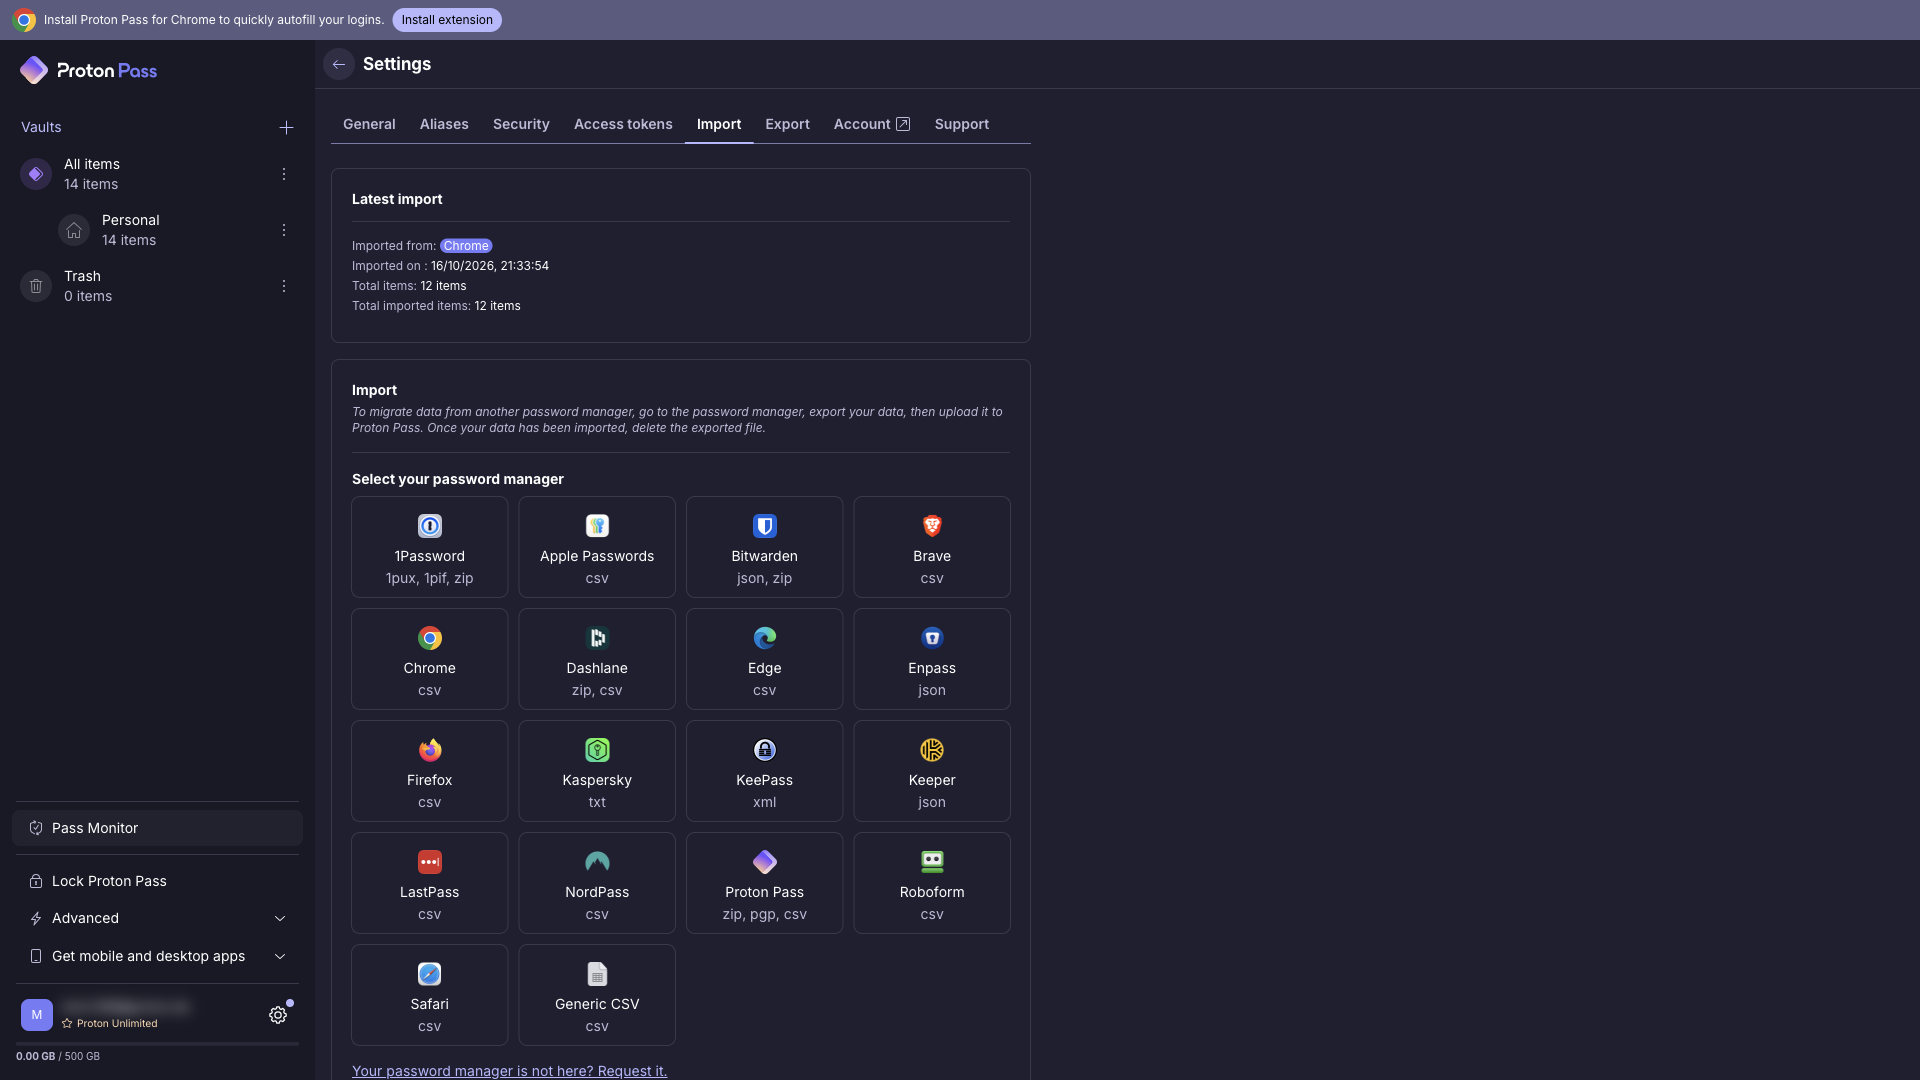Pick the NordPass import icon

coord(597,862)
